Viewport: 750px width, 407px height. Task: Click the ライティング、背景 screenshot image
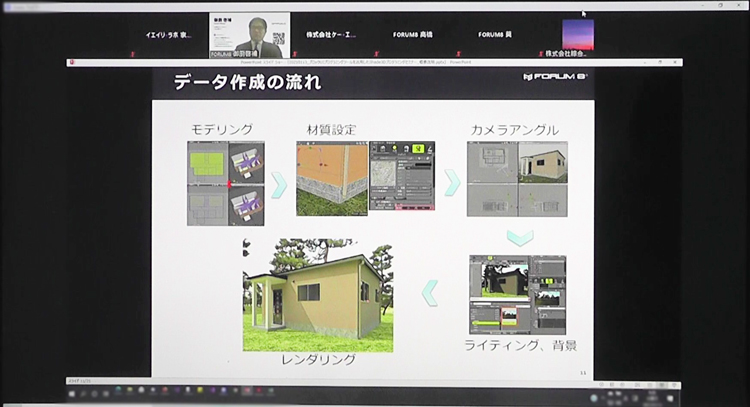coord(518,295)
